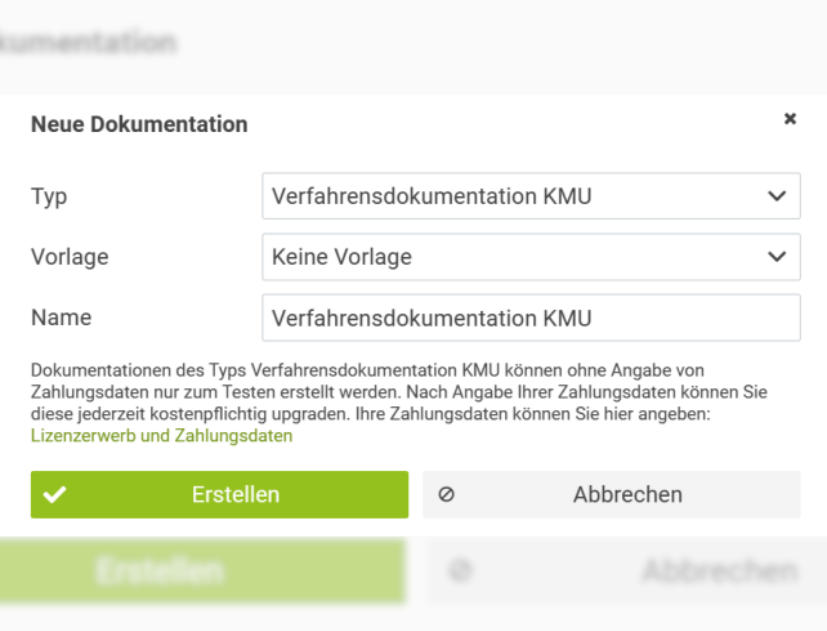Click the paragraph starting with Dokumentationen des Typs
Image resolution: width=827 pixels, height=631 pixels.
click(x=399, y=392)
